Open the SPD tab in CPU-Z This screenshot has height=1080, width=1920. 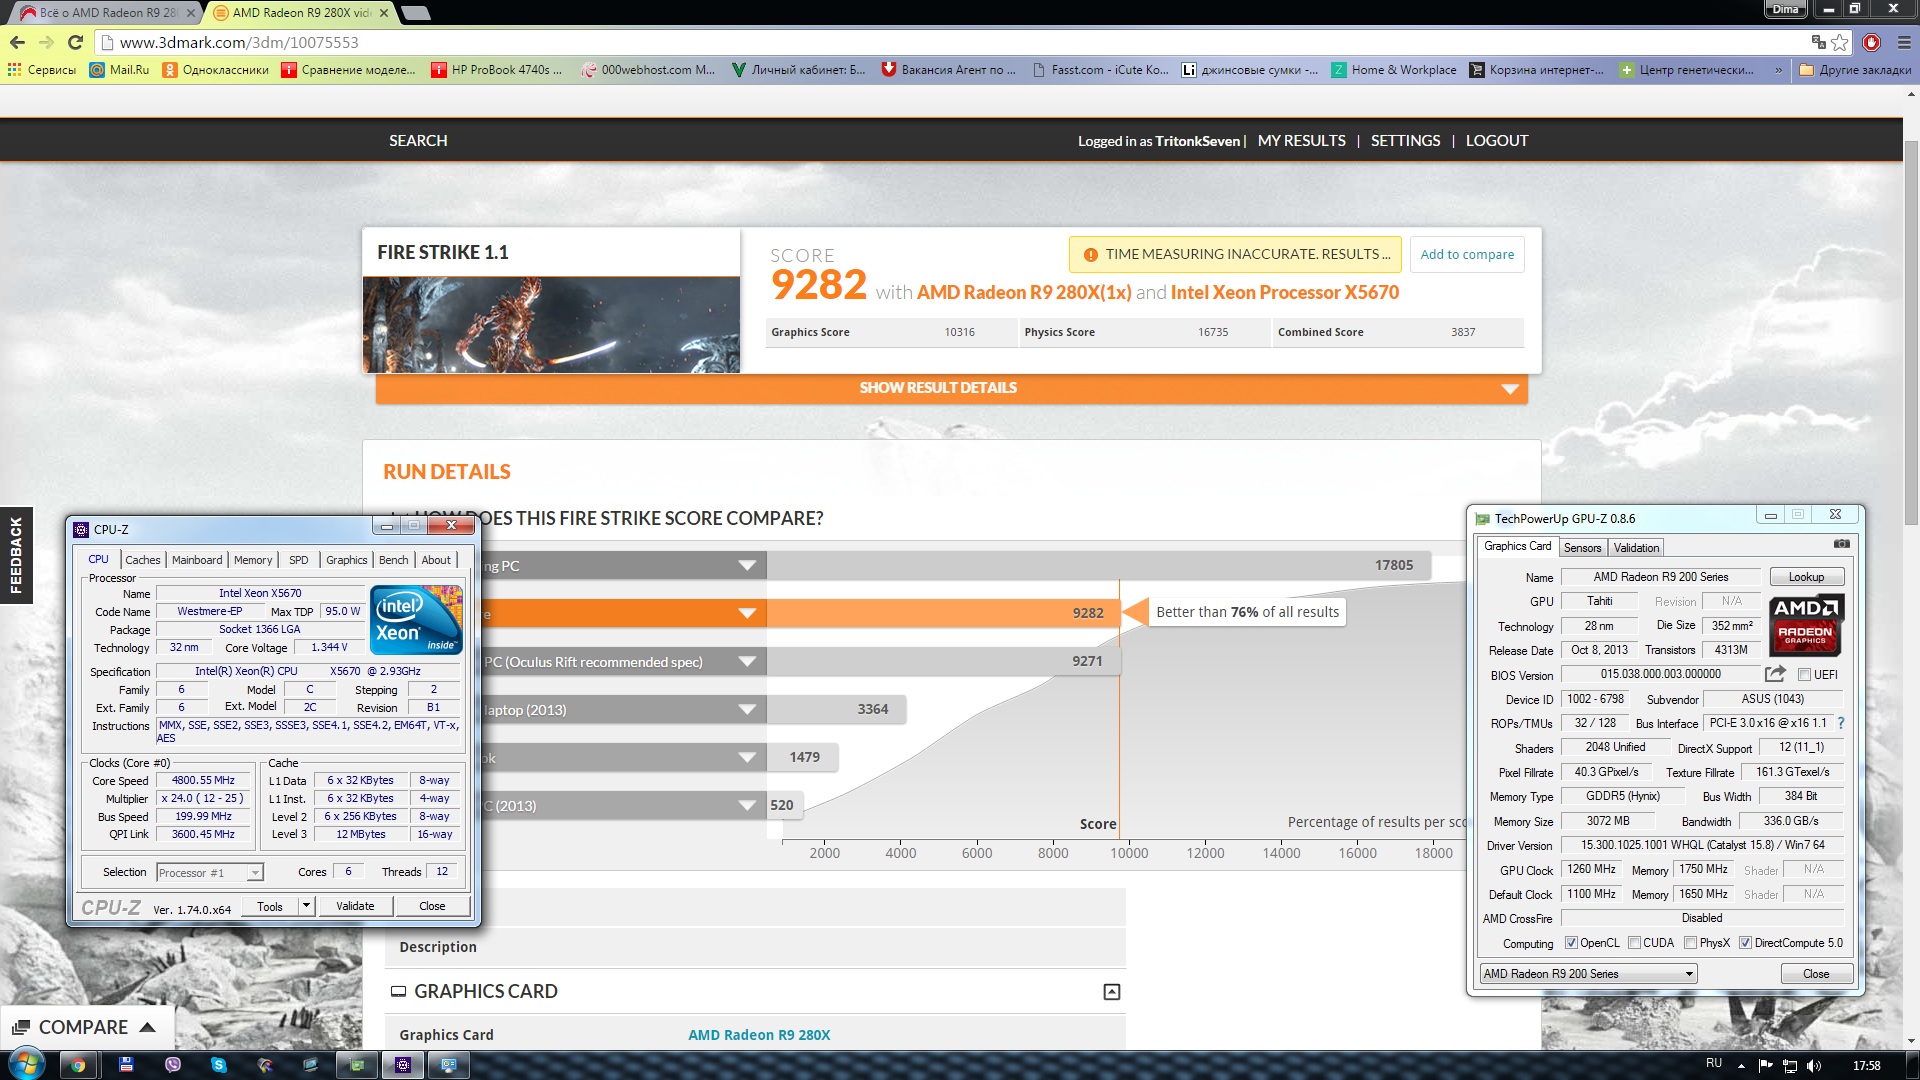(298, 560)
